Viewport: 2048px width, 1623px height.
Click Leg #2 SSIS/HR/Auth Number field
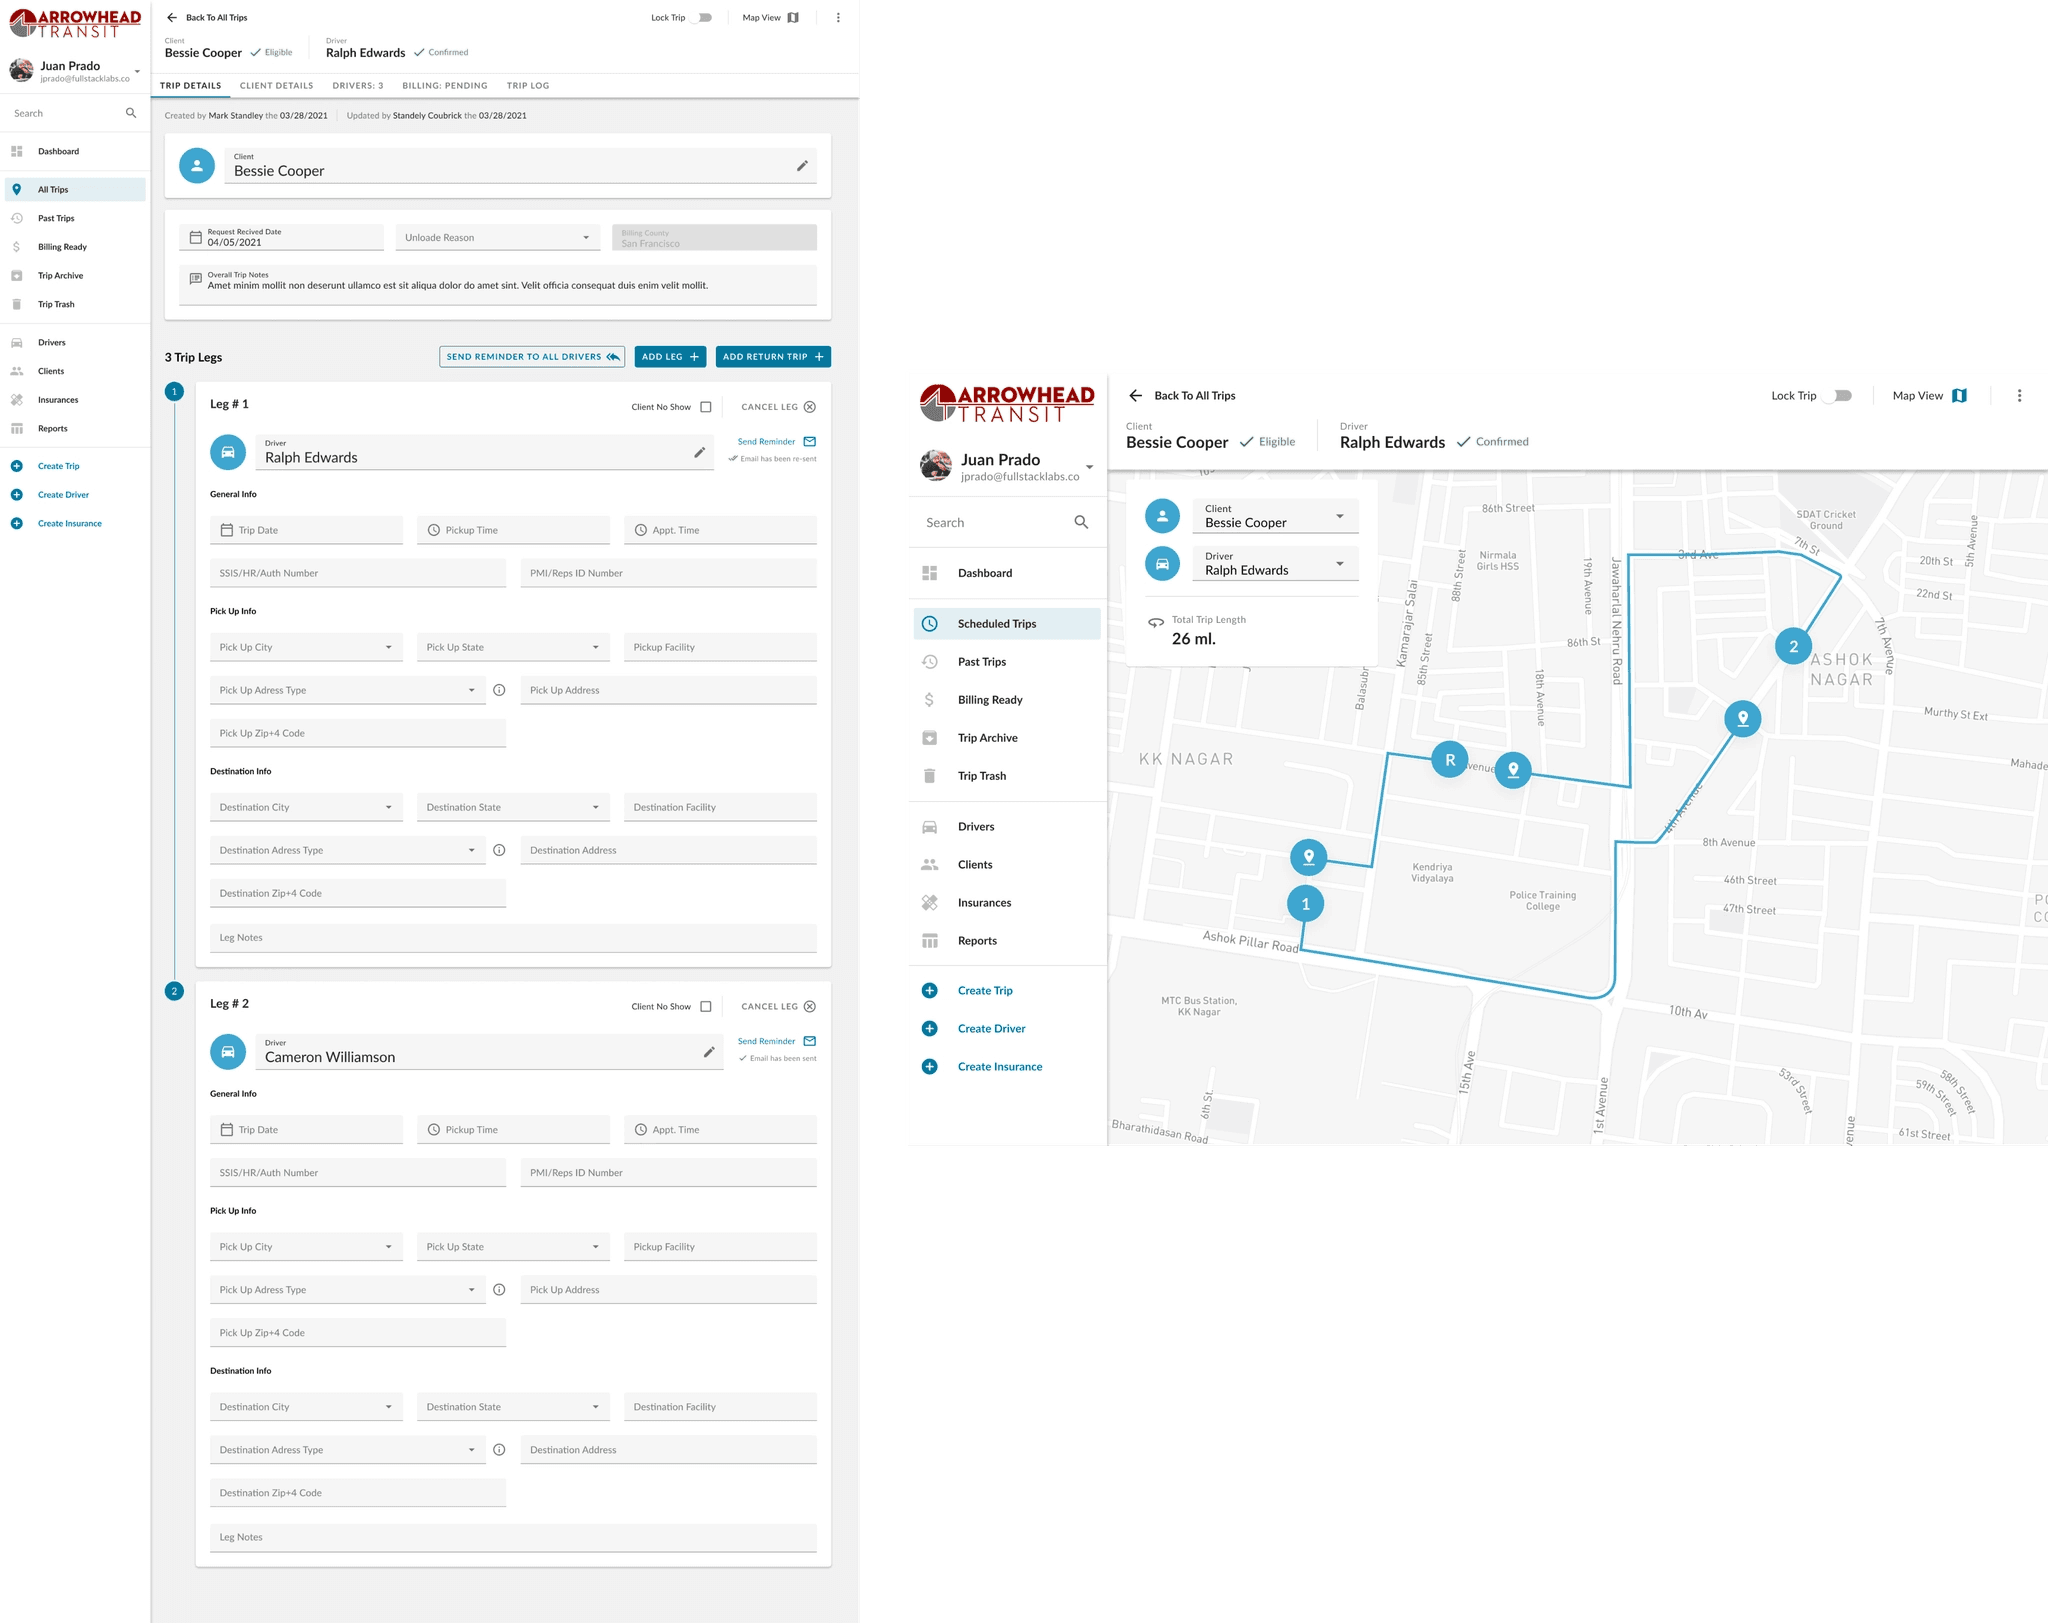358,1173
